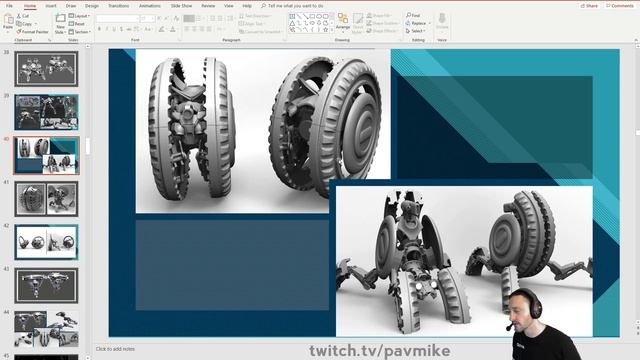Click Convert to SmartArt
The image size is (640, 360).
[x=261, y=31]
